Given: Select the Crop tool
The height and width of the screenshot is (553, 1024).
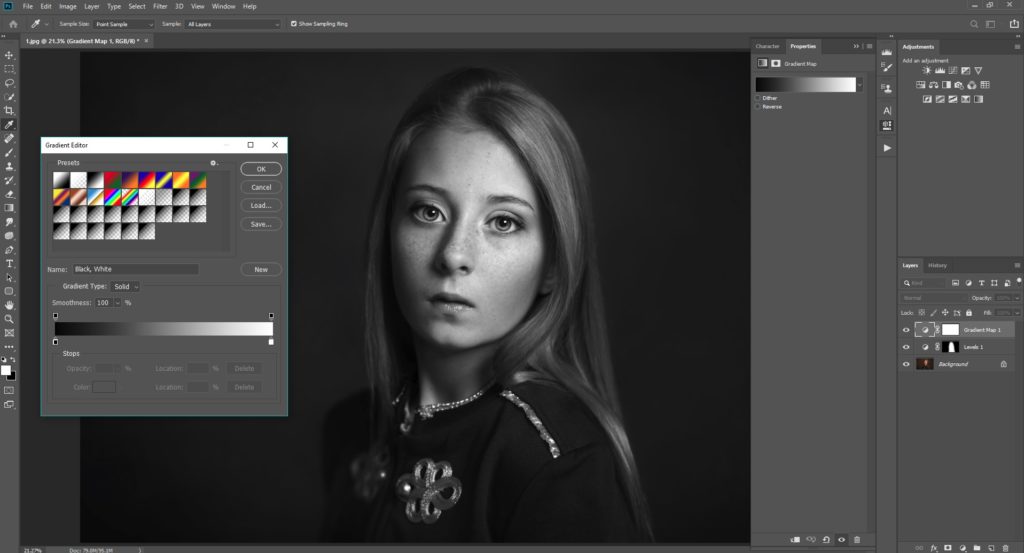Looking at the screenshot, I should click(9, 111).
